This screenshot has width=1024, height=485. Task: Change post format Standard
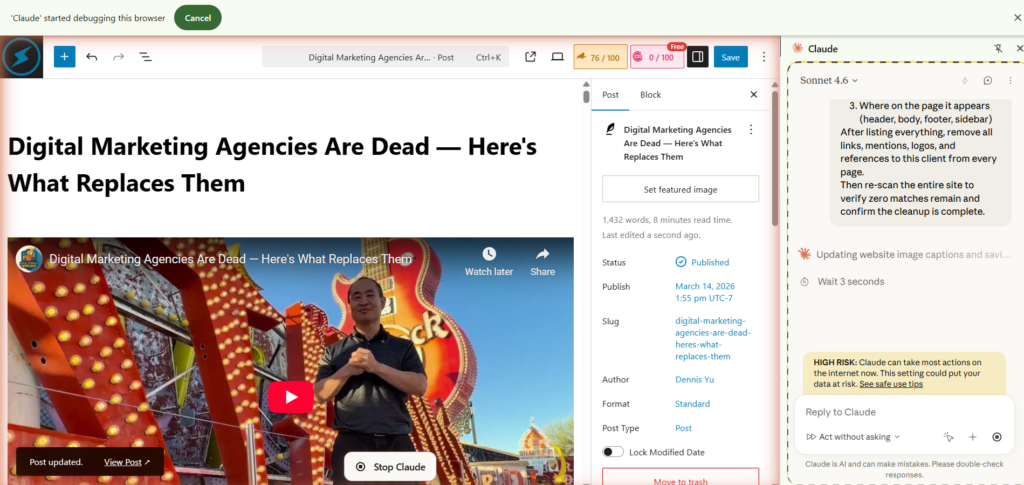coord(692,404)
